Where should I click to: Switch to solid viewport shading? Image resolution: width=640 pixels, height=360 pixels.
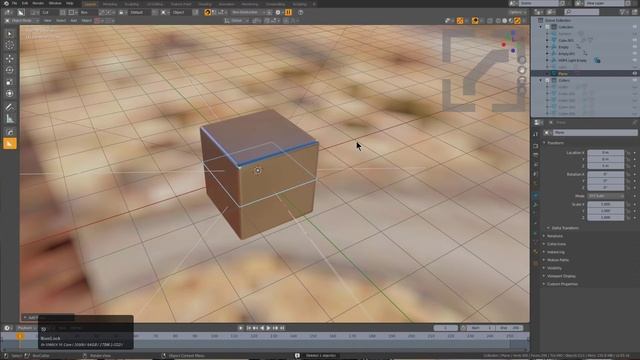click(504, 20)
